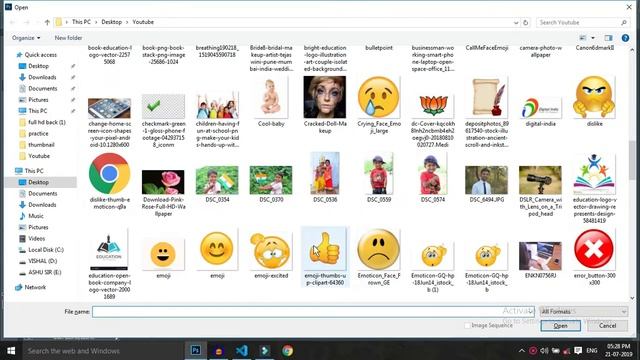This screenshot has width=640, height=360.
Task: Select the Crying_Face_Emoji_large file
Action: (379, 105)
